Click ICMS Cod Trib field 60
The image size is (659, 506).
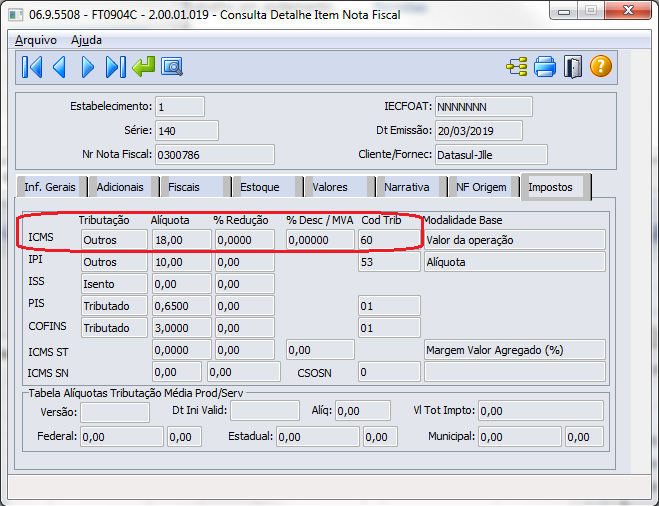(389, 240)
